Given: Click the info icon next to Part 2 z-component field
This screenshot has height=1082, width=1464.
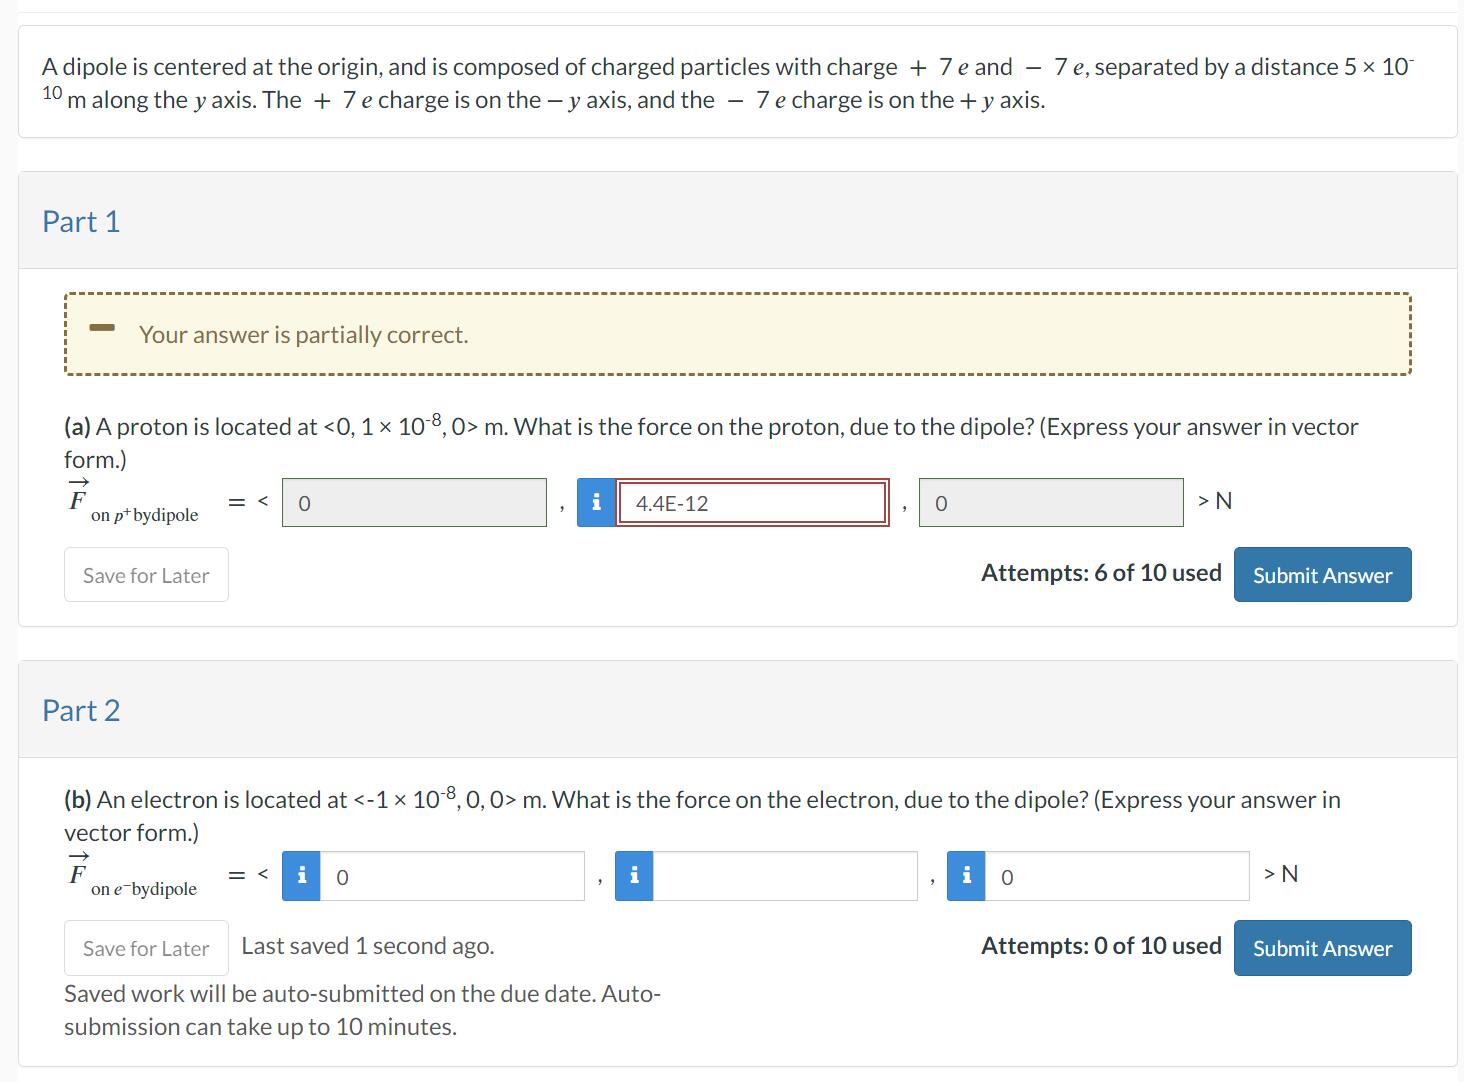Looking at the screenshot, I should [x=966, y=875].
